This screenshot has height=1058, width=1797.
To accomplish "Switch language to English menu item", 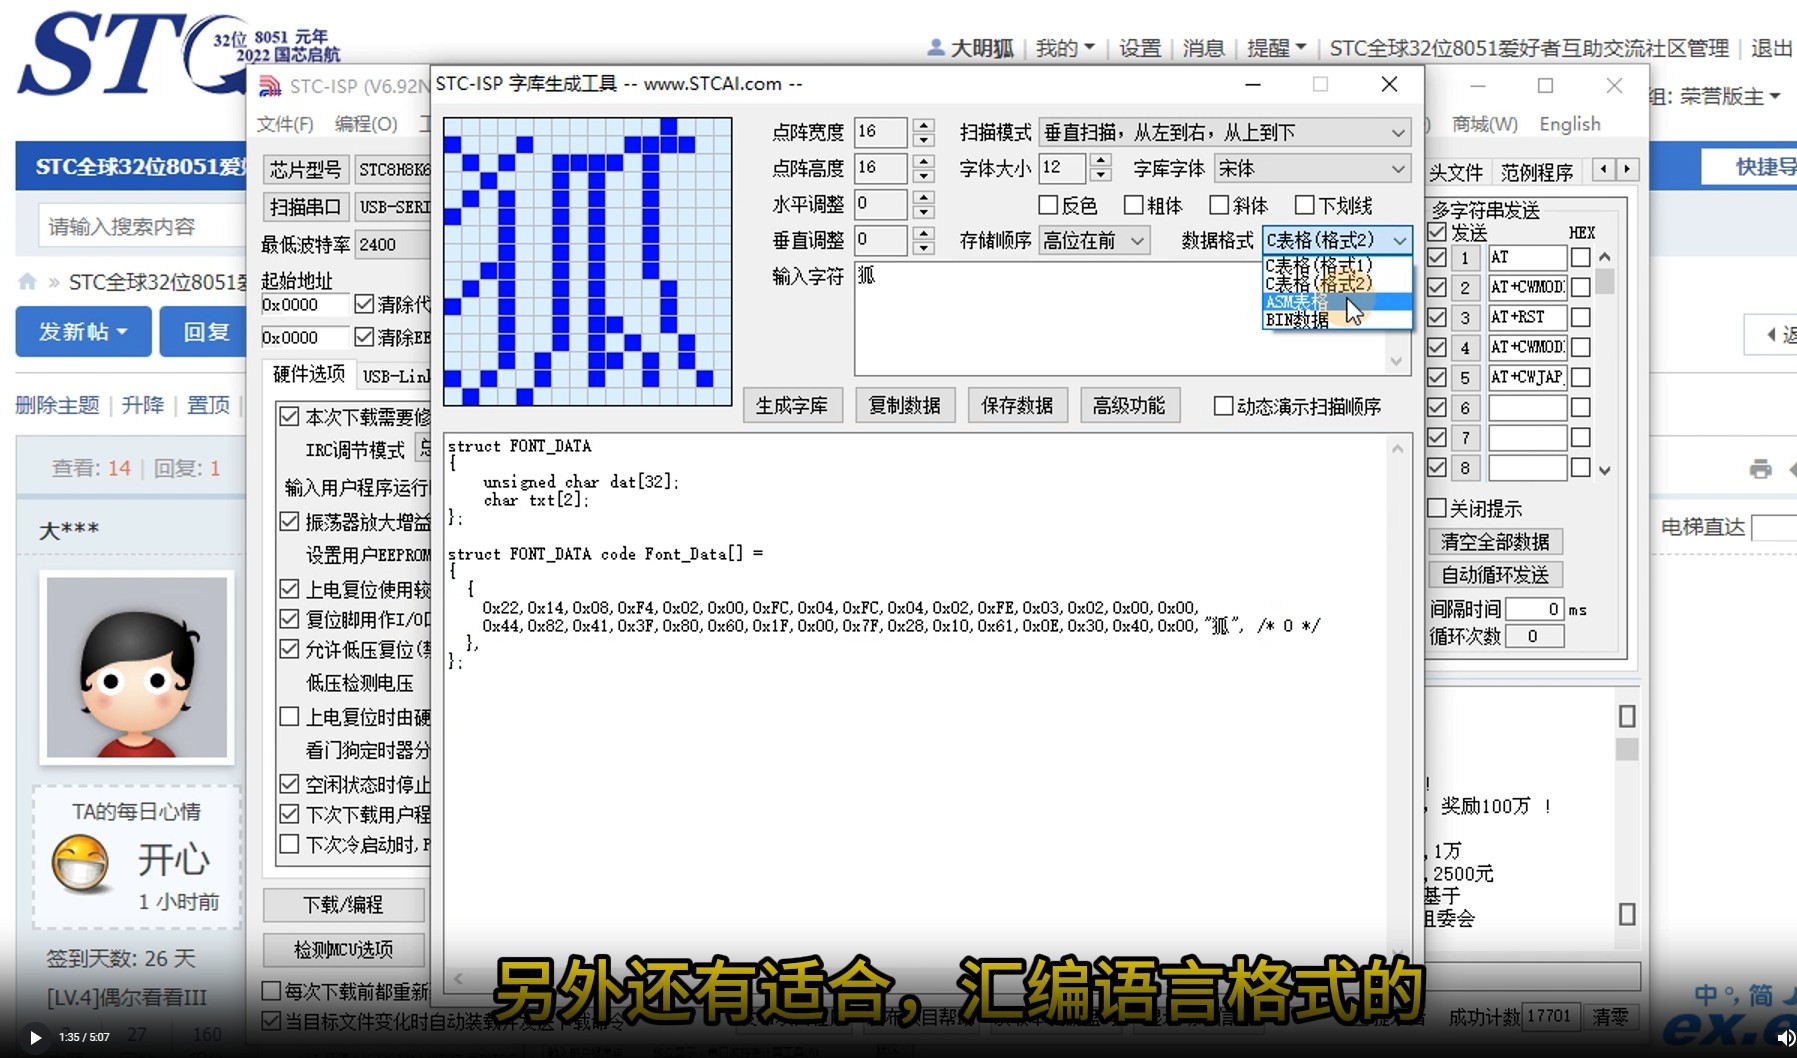I will point(1570,124).
